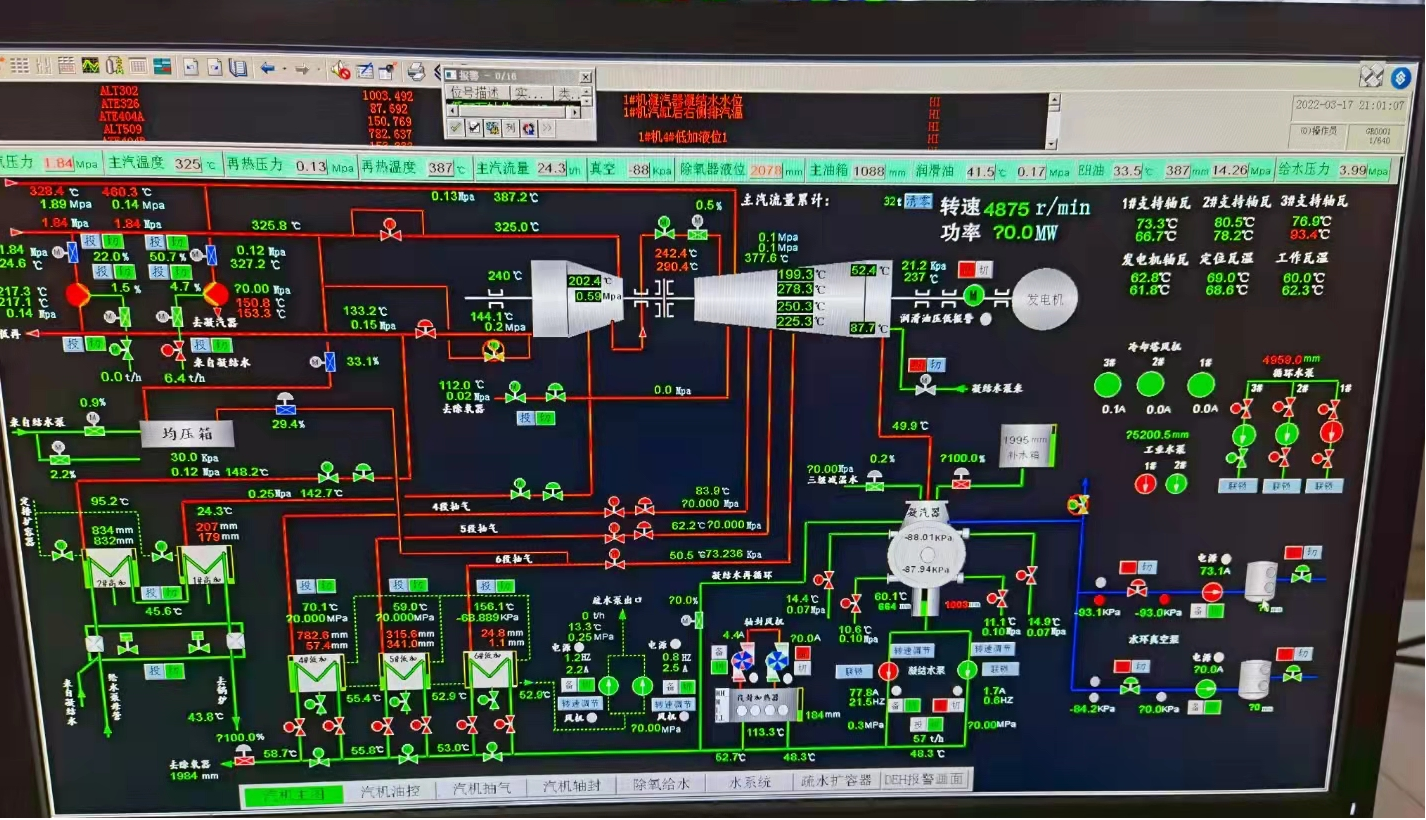Toggle 联锁 button under 2# circulating pump
Viewport: 1426px width, 820px height.
1282,486
